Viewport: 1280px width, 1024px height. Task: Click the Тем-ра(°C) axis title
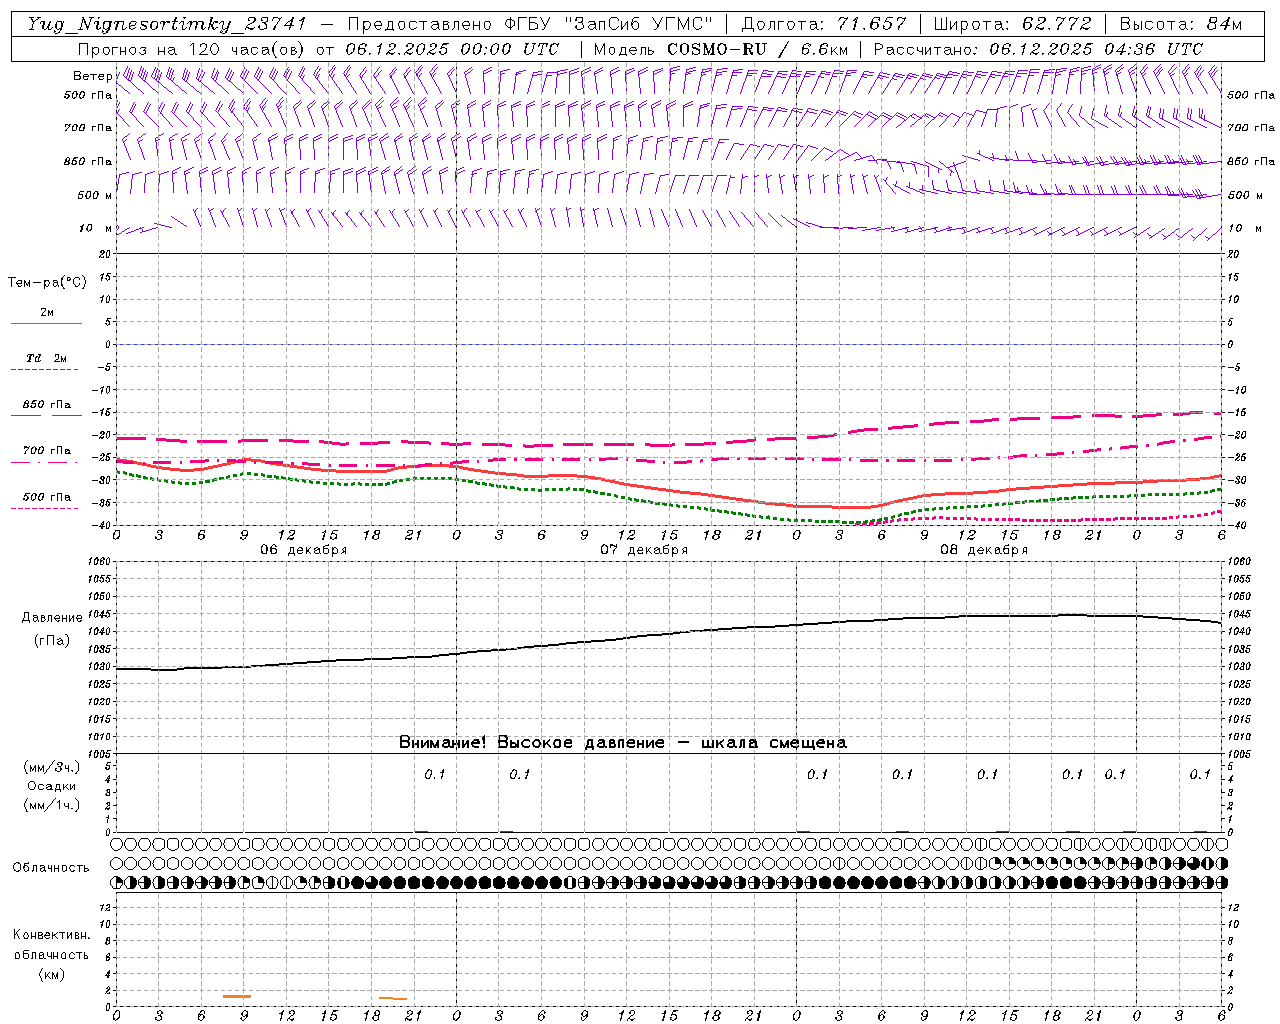[47, 283]
